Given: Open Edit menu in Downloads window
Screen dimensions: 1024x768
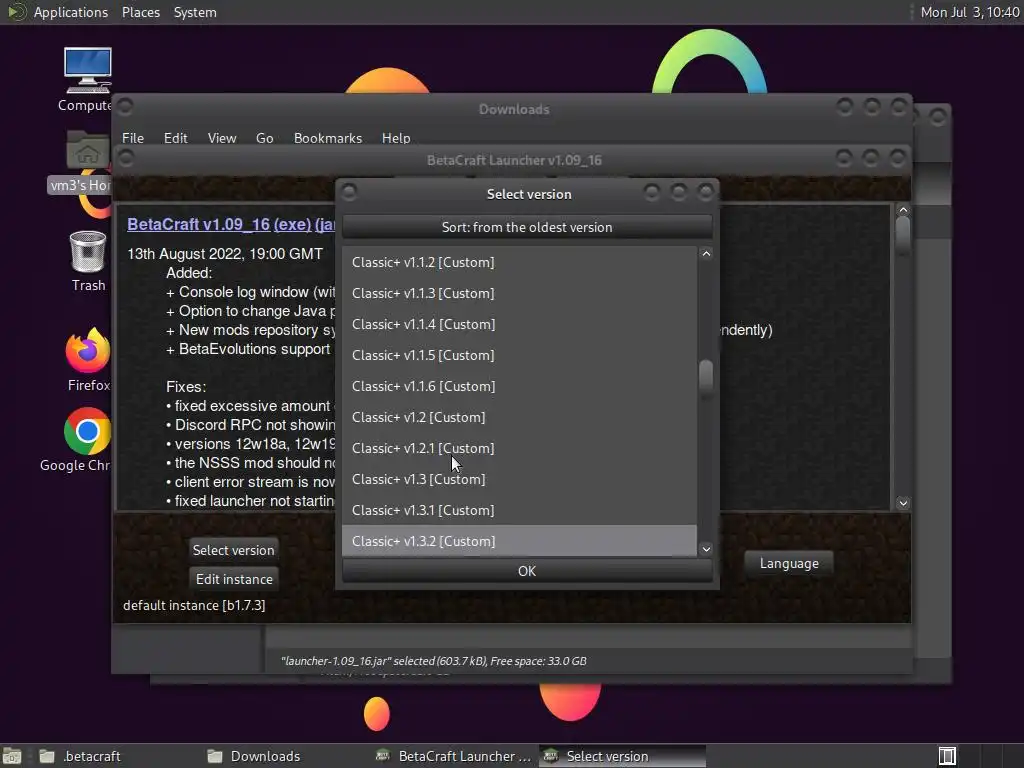Looking at the screenshot, I should pyautogui.click(x=175, y=138).
